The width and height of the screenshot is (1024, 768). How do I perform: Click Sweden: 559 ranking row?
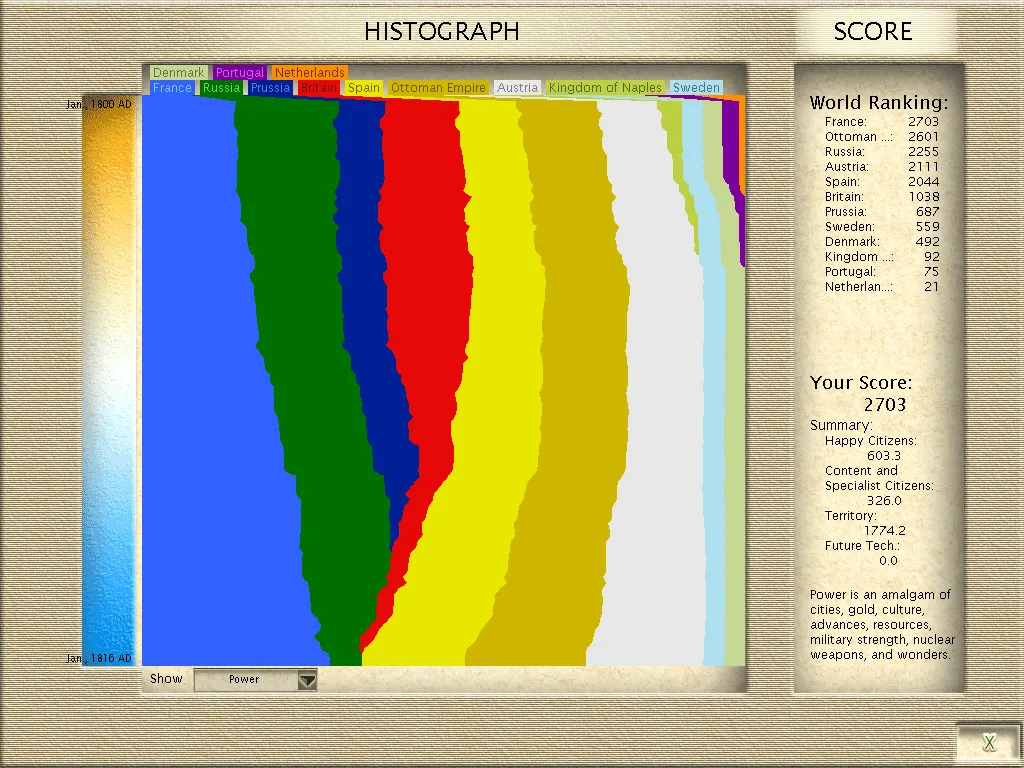pos(882,227)
